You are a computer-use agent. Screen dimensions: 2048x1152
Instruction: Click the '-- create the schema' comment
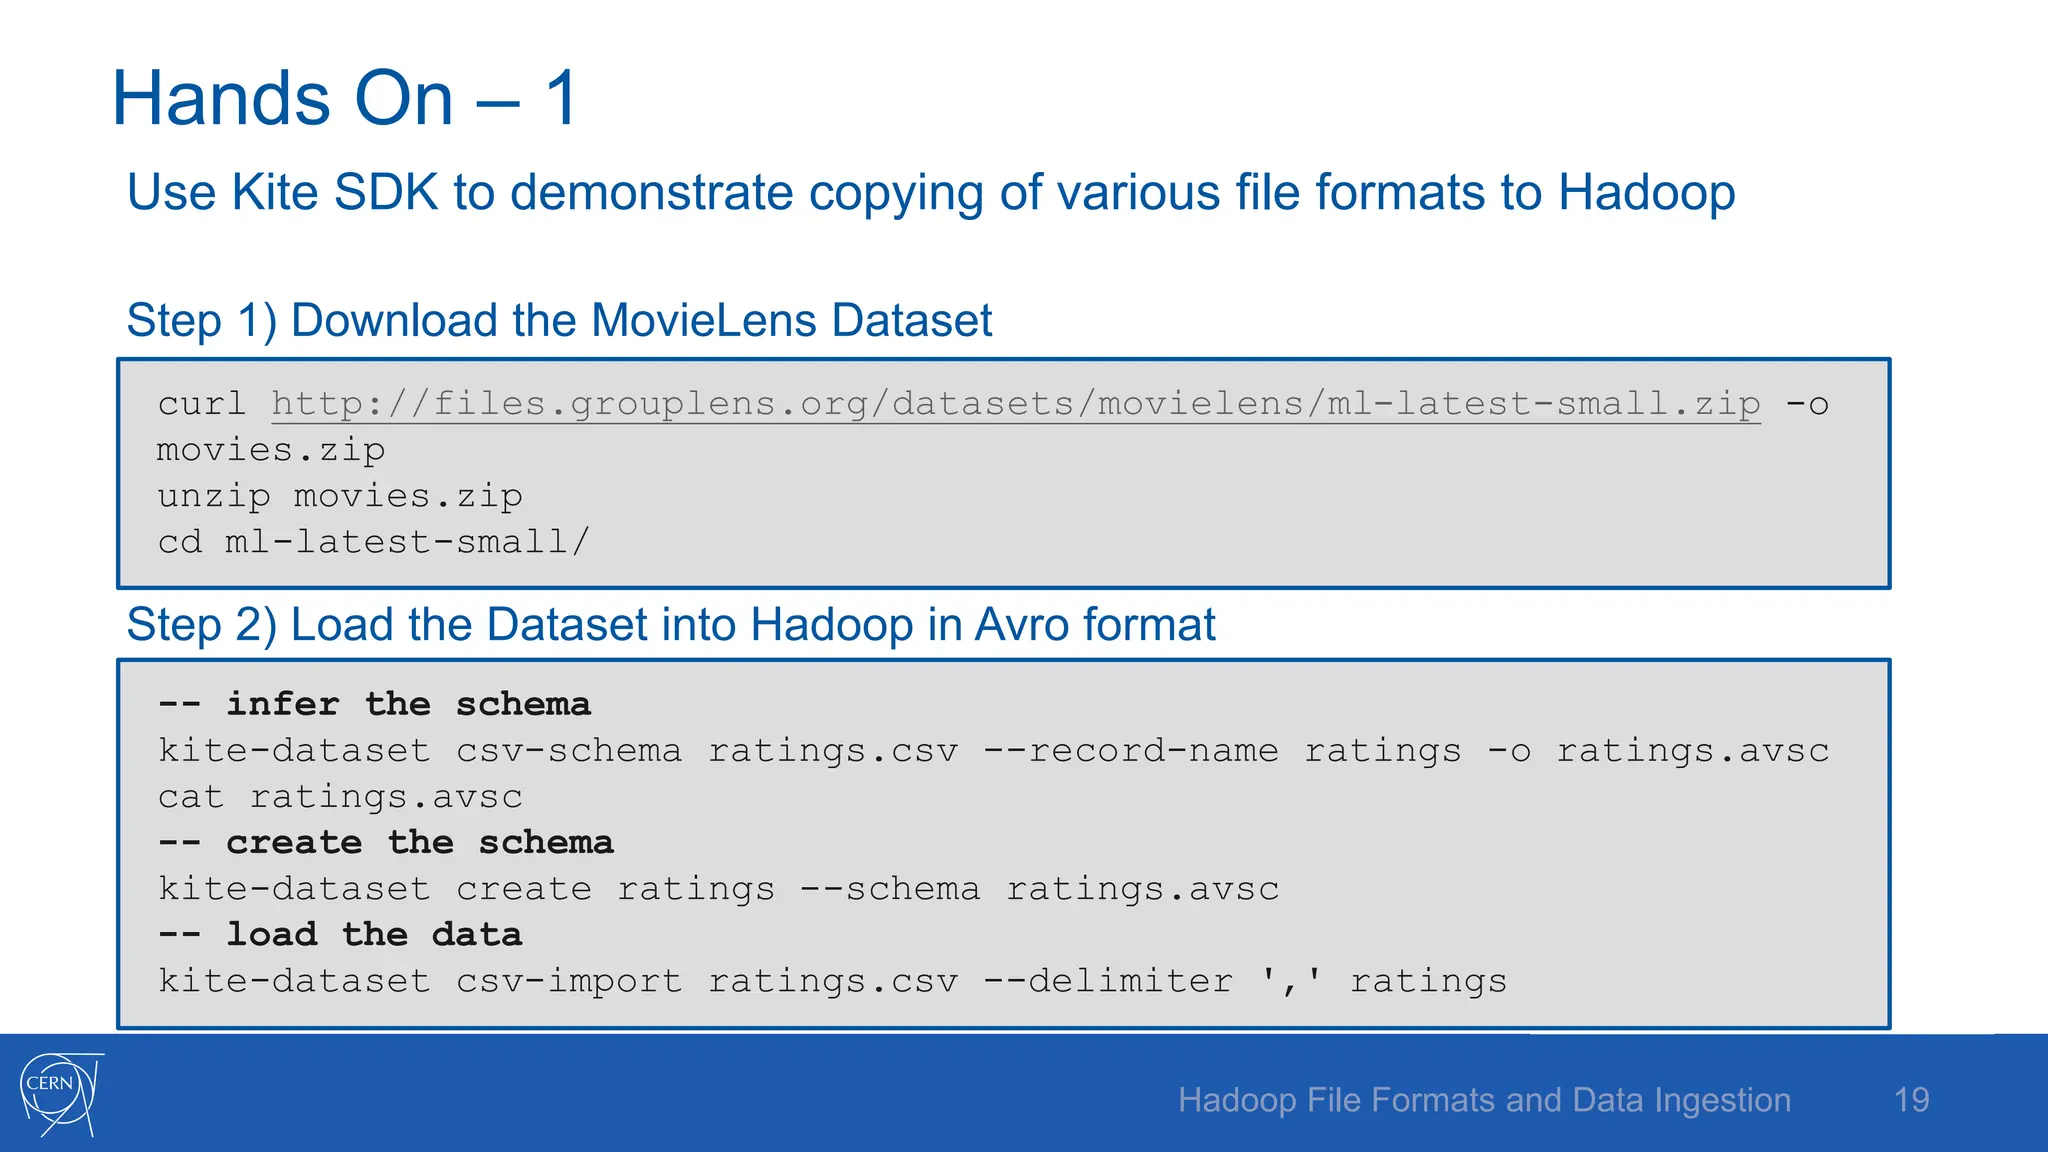click(386, 842)
